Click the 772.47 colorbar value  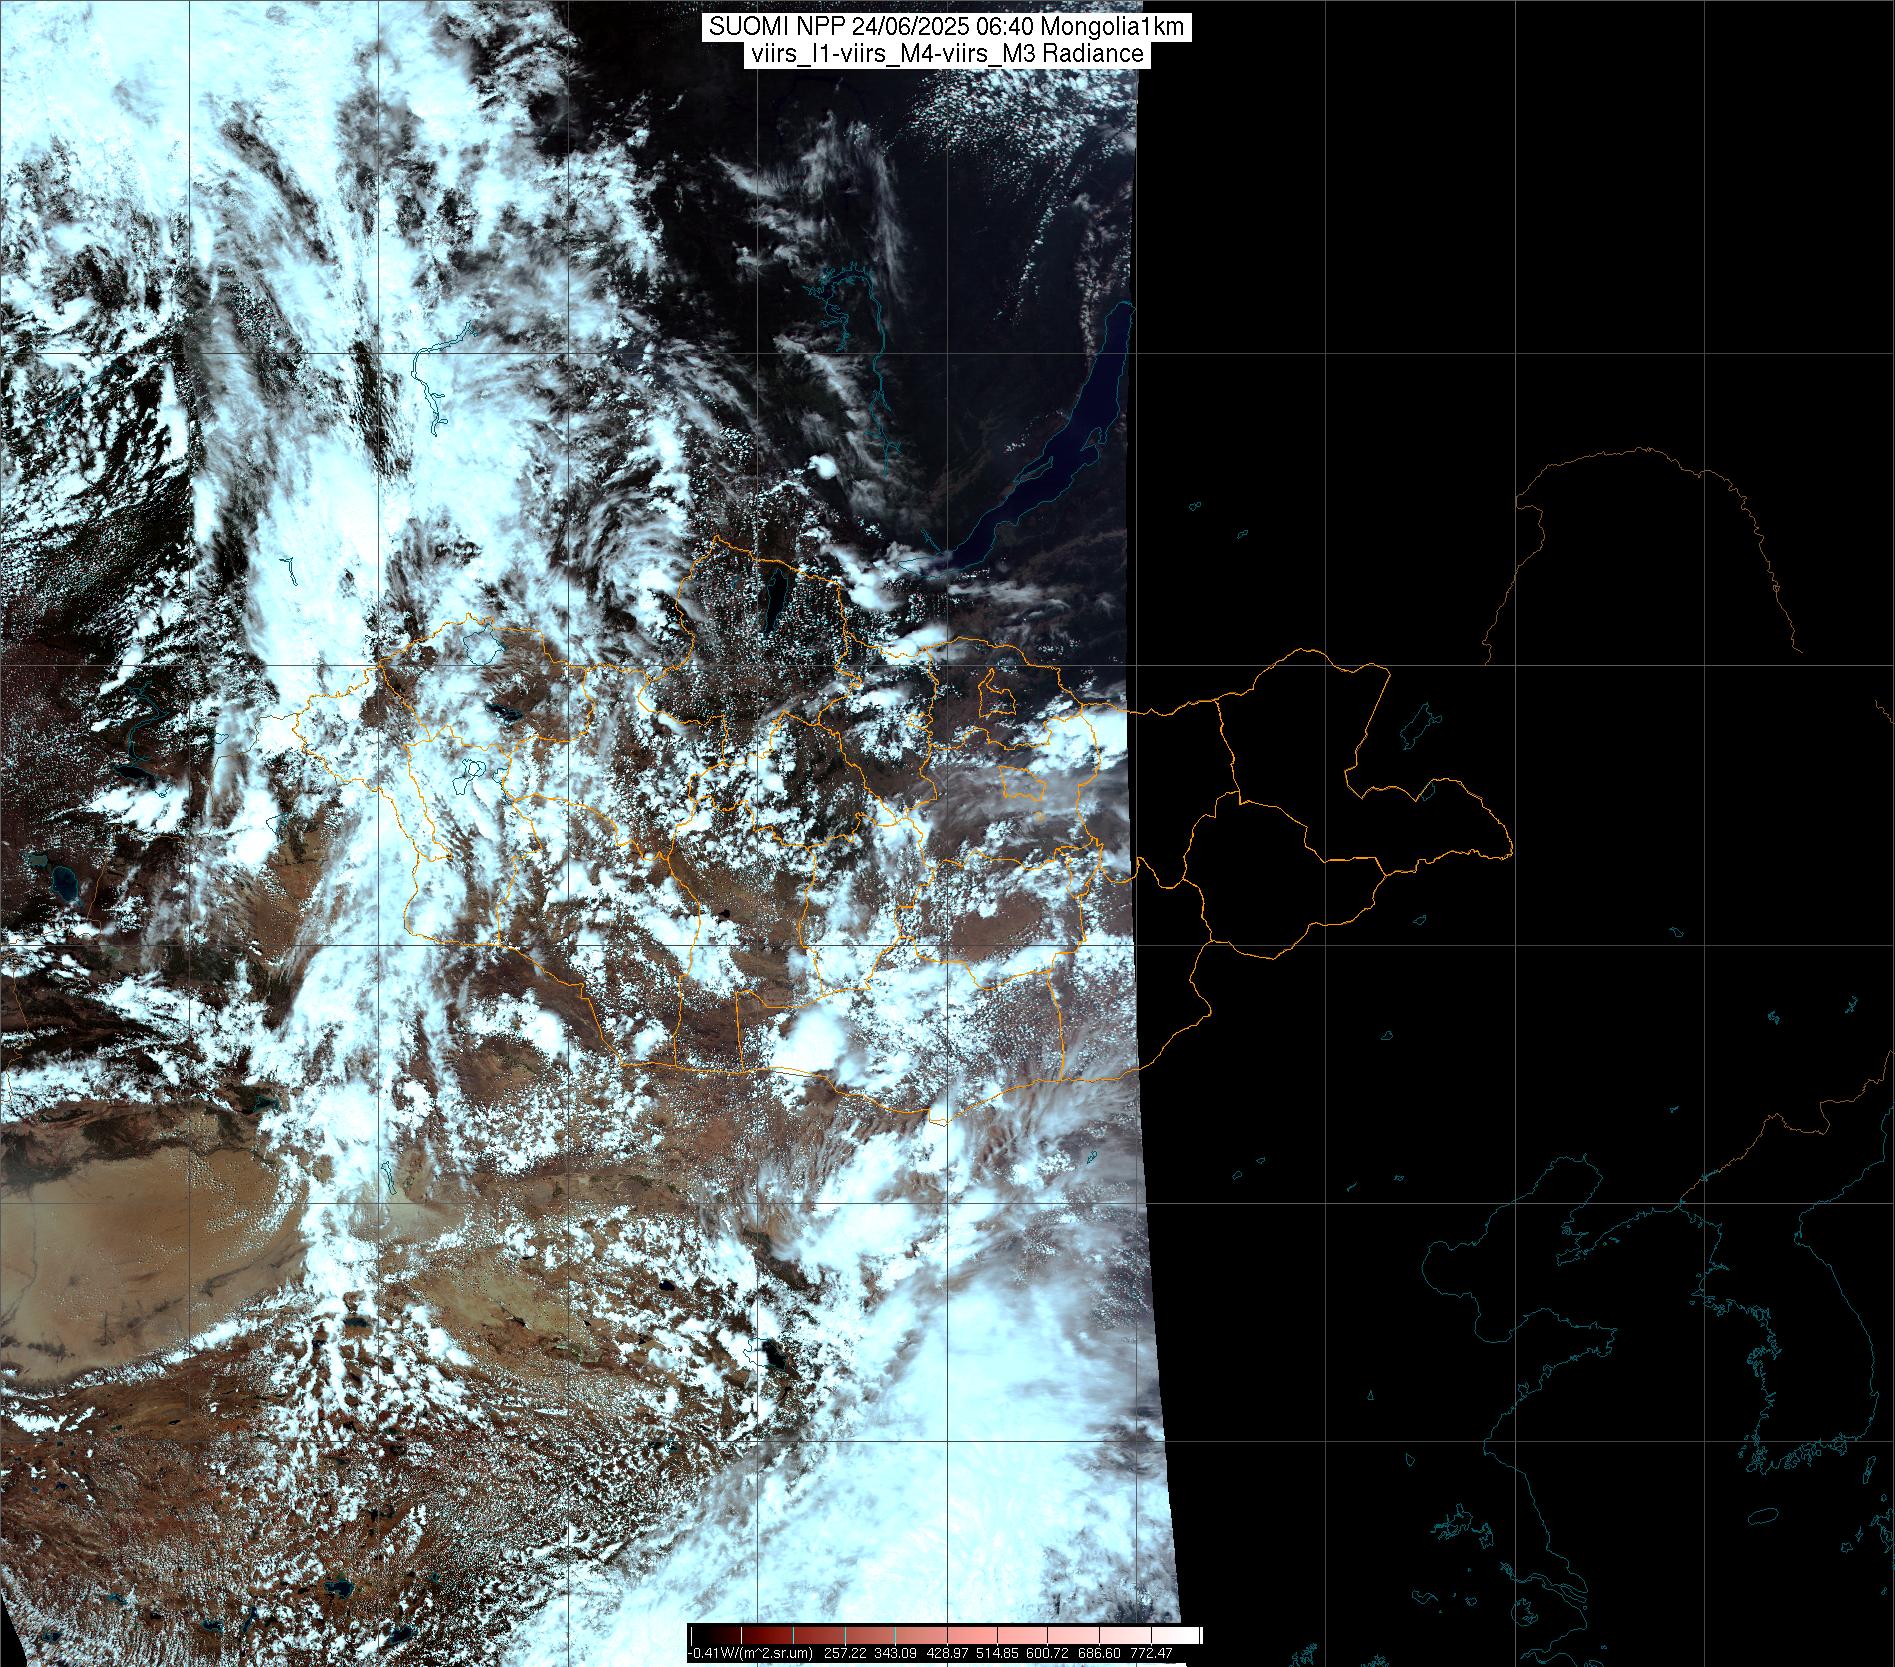(x=1151, y=1653)
